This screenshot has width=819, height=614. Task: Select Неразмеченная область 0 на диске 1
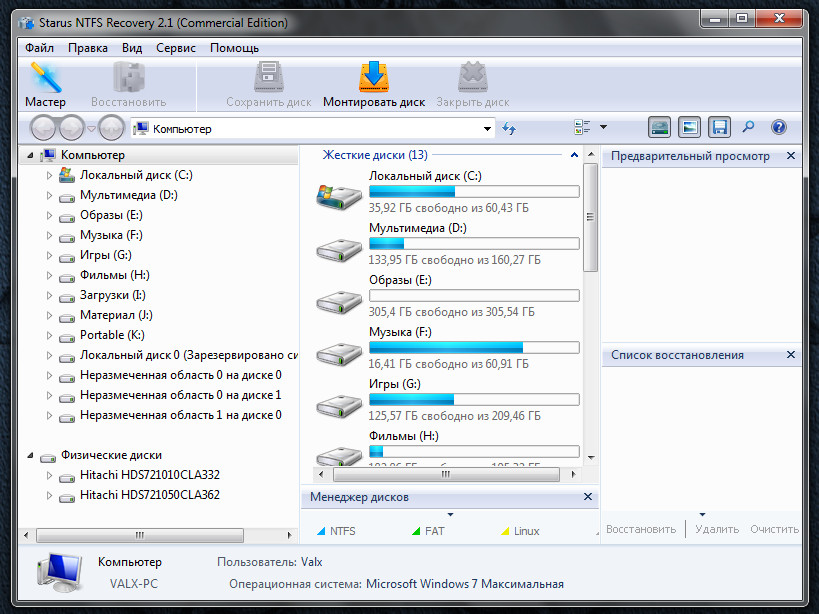point(181,395)
